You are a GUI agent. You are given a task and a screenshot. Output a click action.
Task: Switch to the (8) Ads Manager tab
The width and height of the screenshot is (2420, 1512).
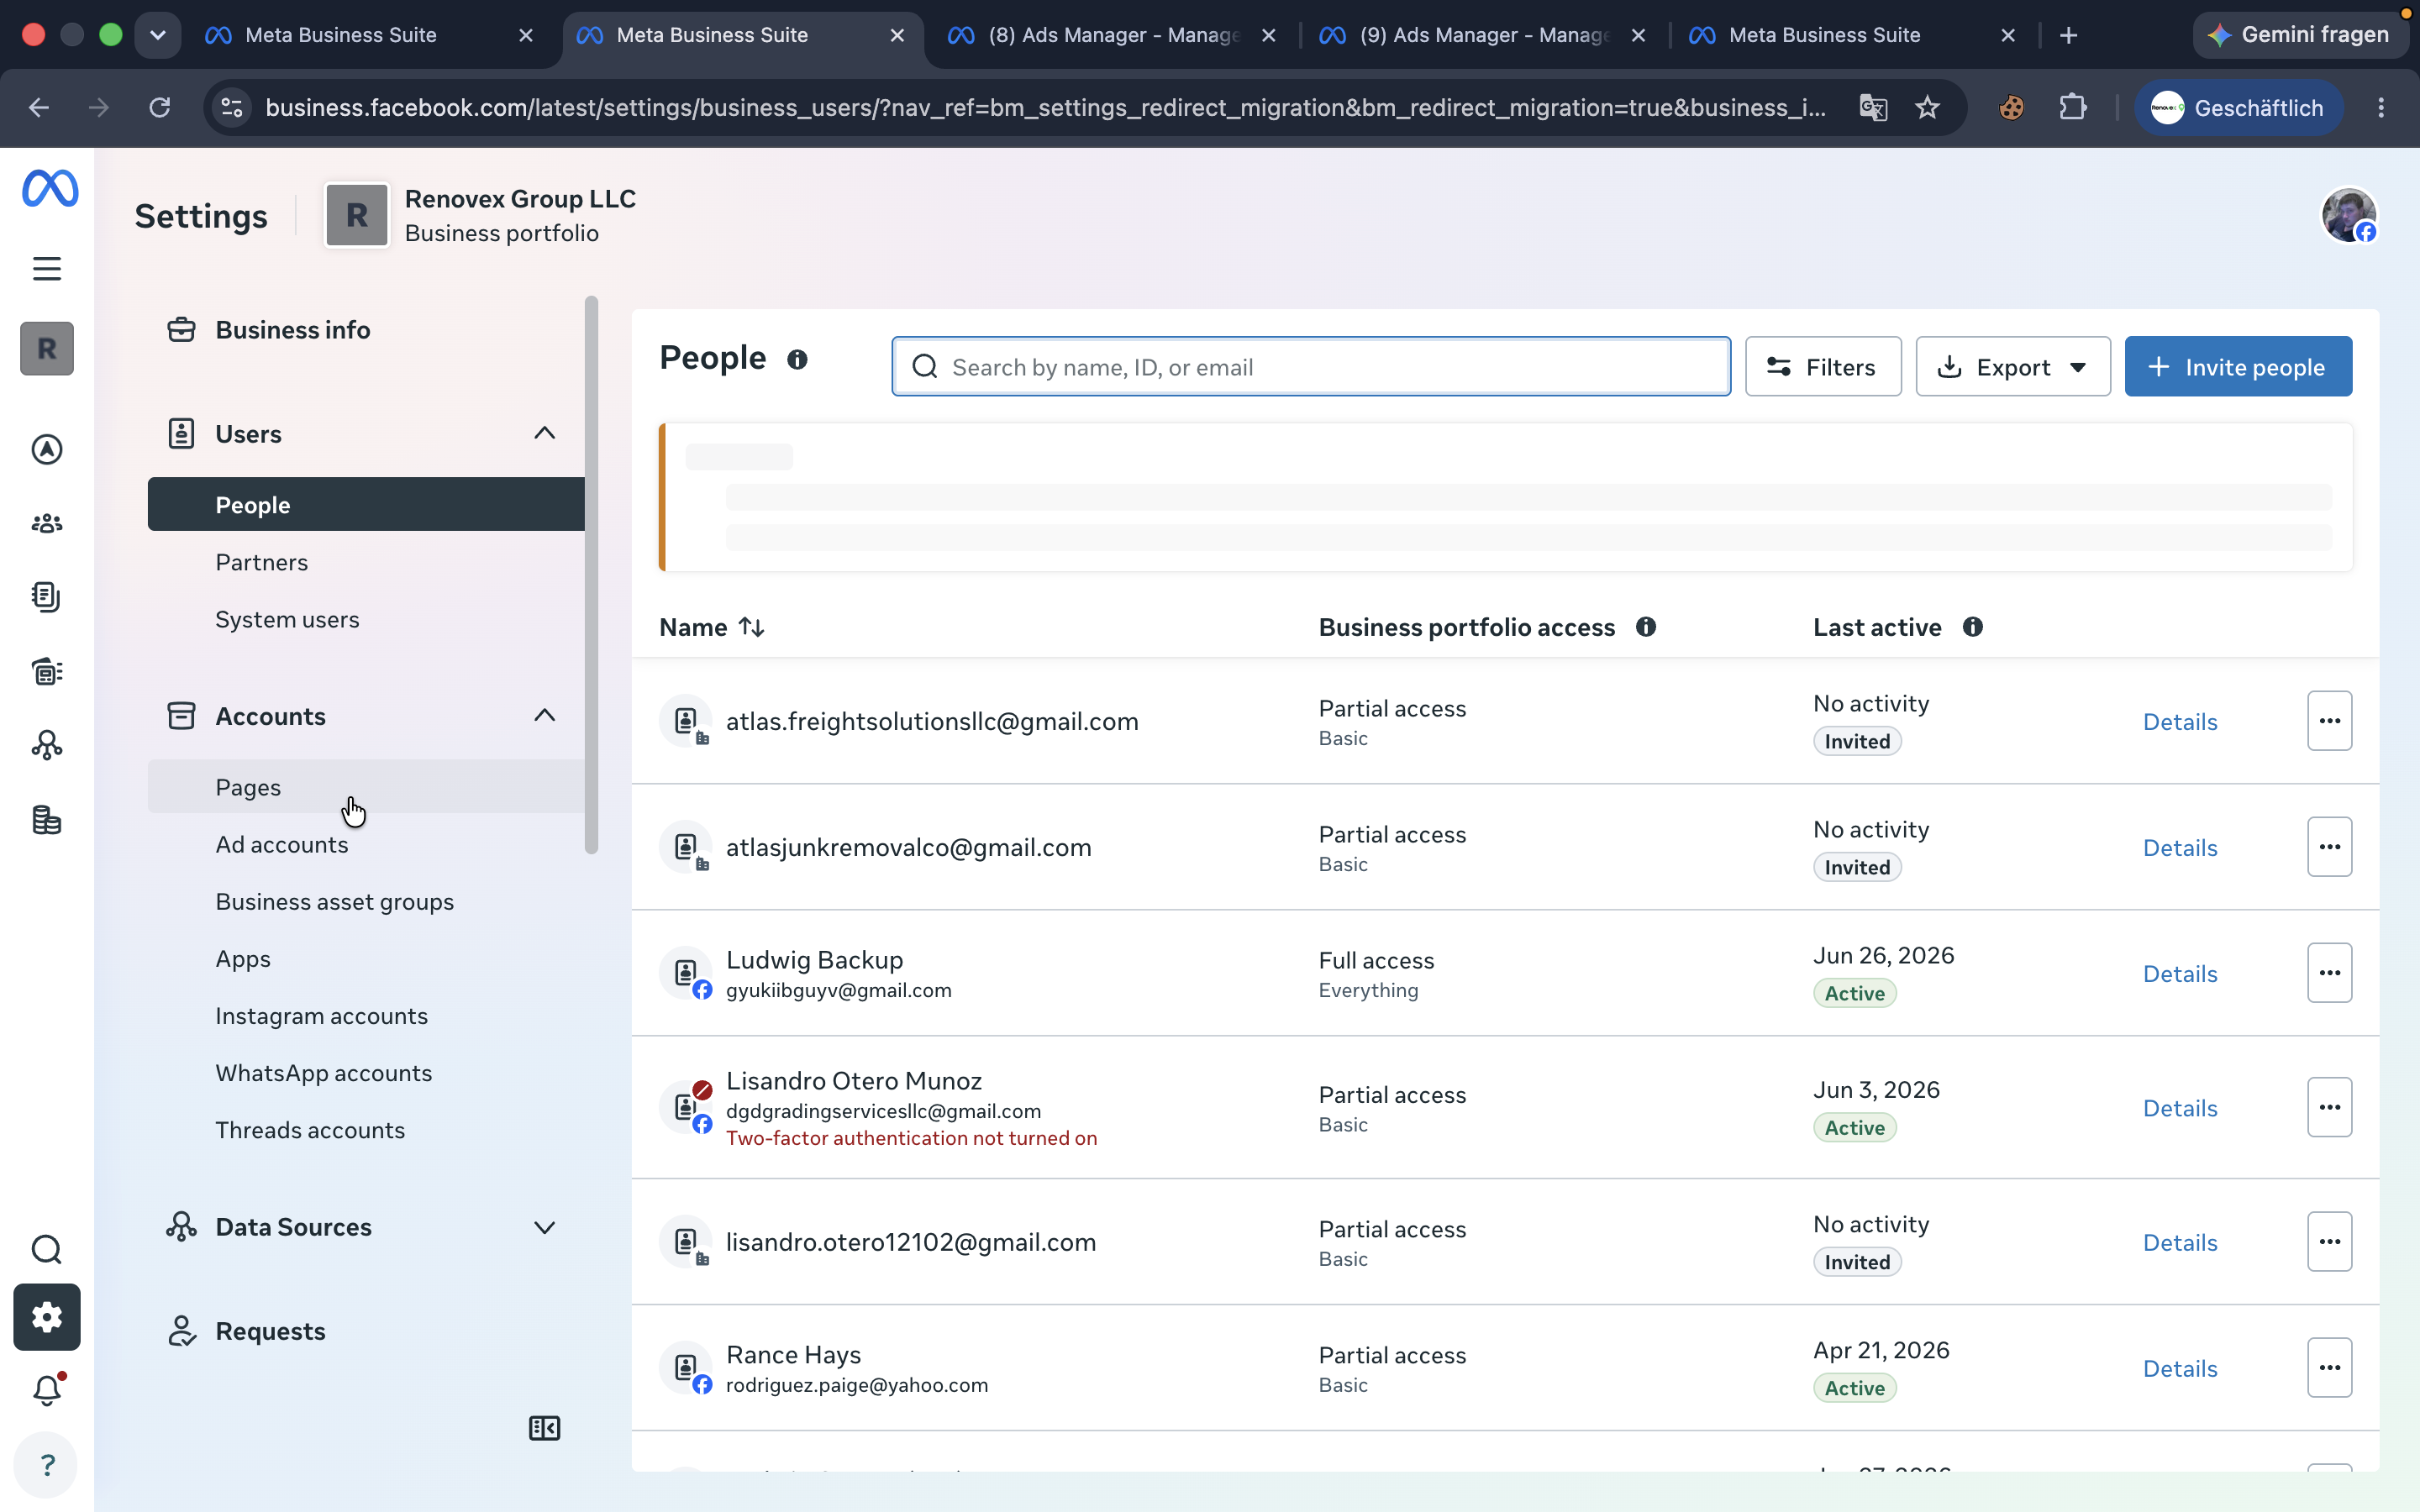point(1112,35)
